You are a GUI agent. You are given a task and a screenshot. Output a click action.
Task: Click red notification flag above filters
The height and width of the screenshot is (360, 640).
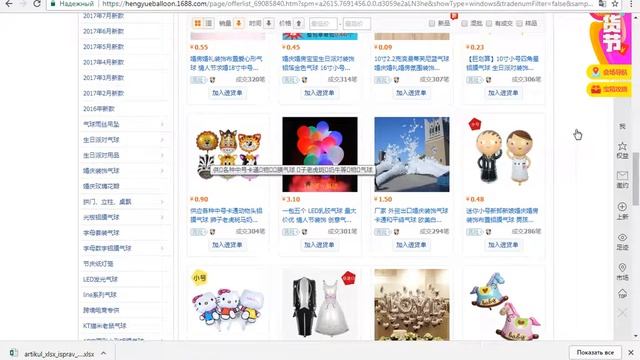pos(454,16)
